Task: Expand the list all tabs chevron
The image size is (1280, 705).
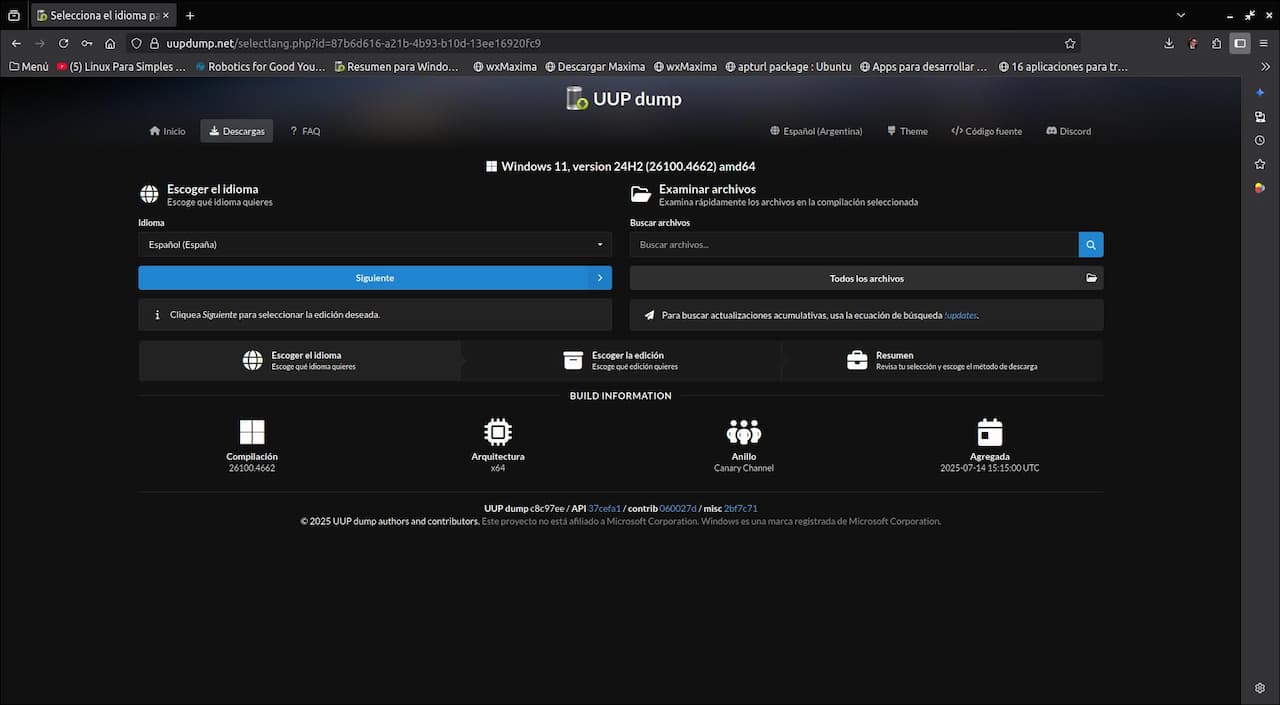Action: point(1180,15)
